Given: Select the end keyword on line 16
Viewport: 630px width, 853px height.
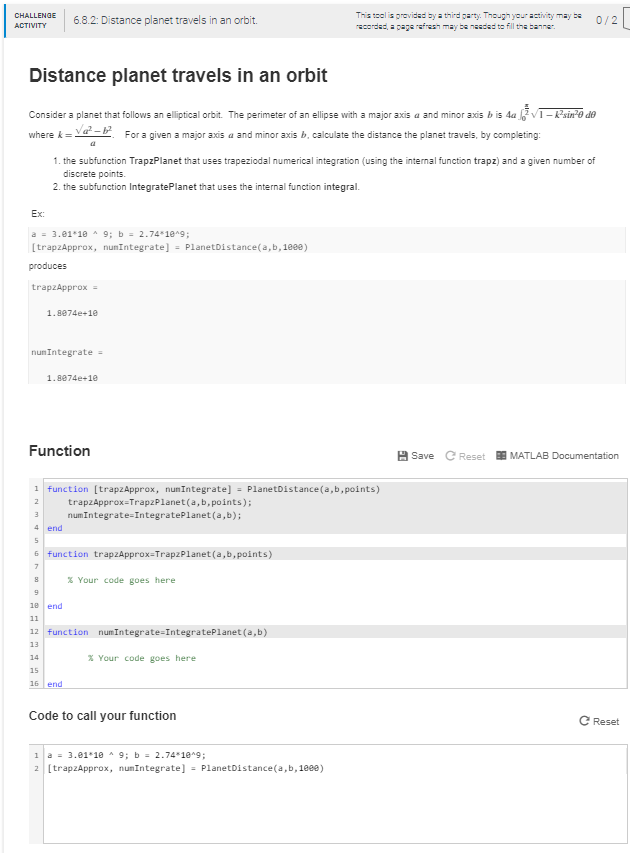Looking at the screenshot, I should [x=54, y=684].
